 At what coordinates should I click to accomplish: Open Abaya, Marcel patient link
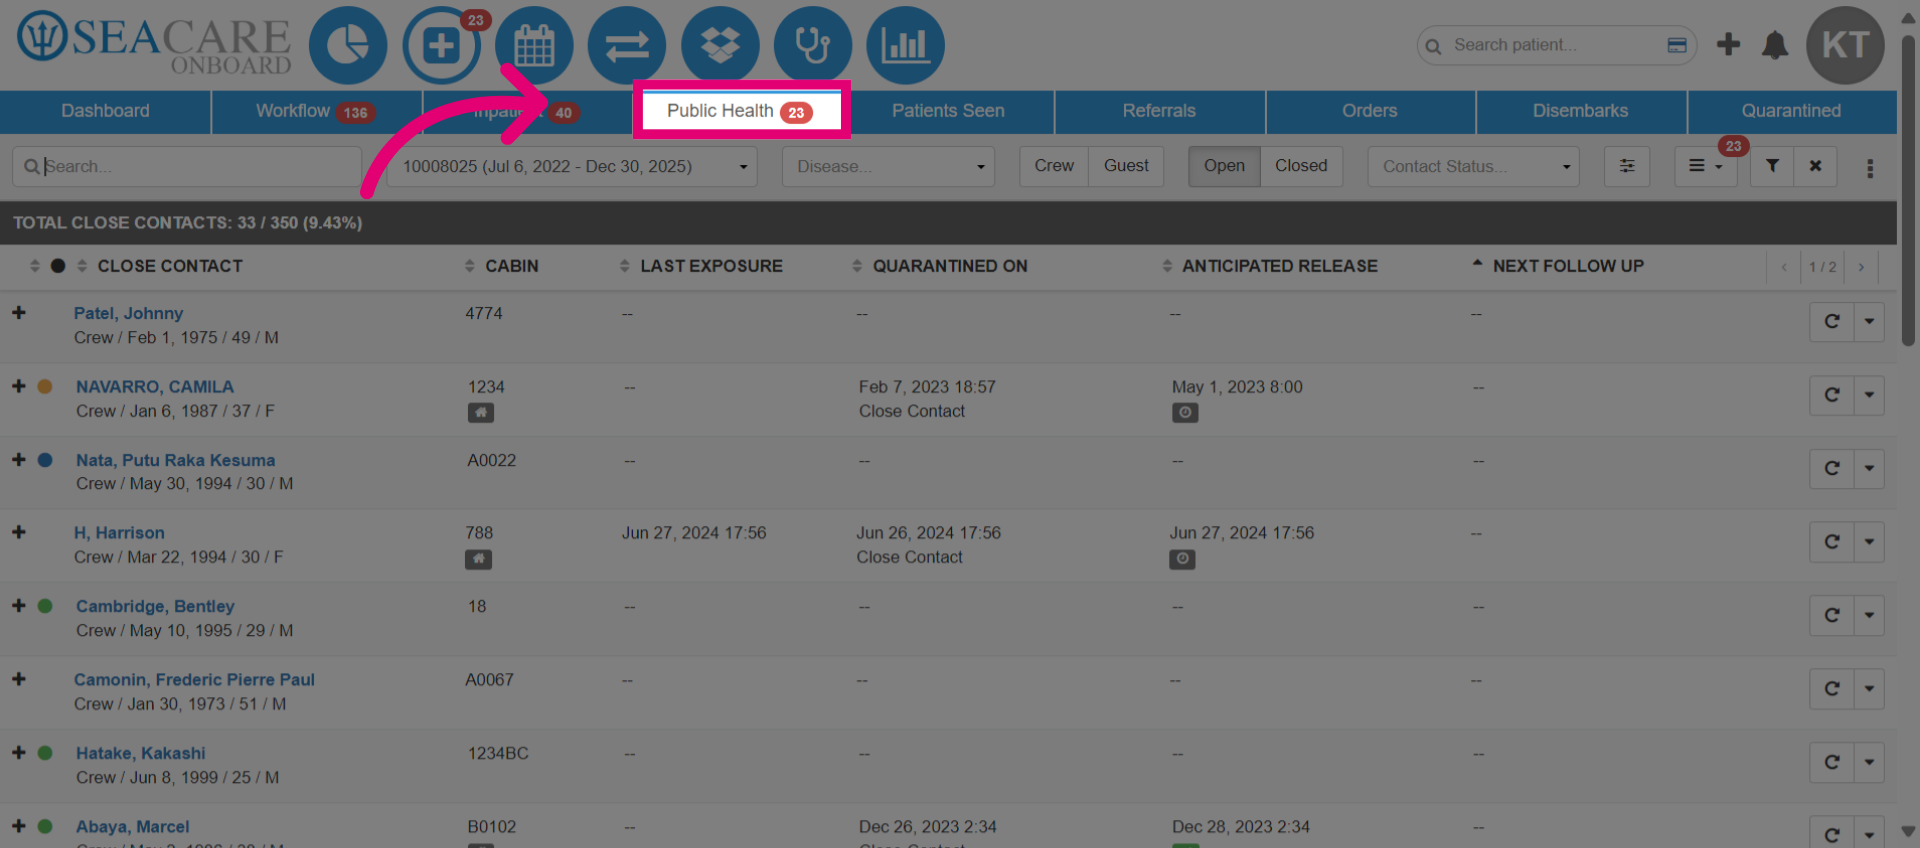point(132,827)
